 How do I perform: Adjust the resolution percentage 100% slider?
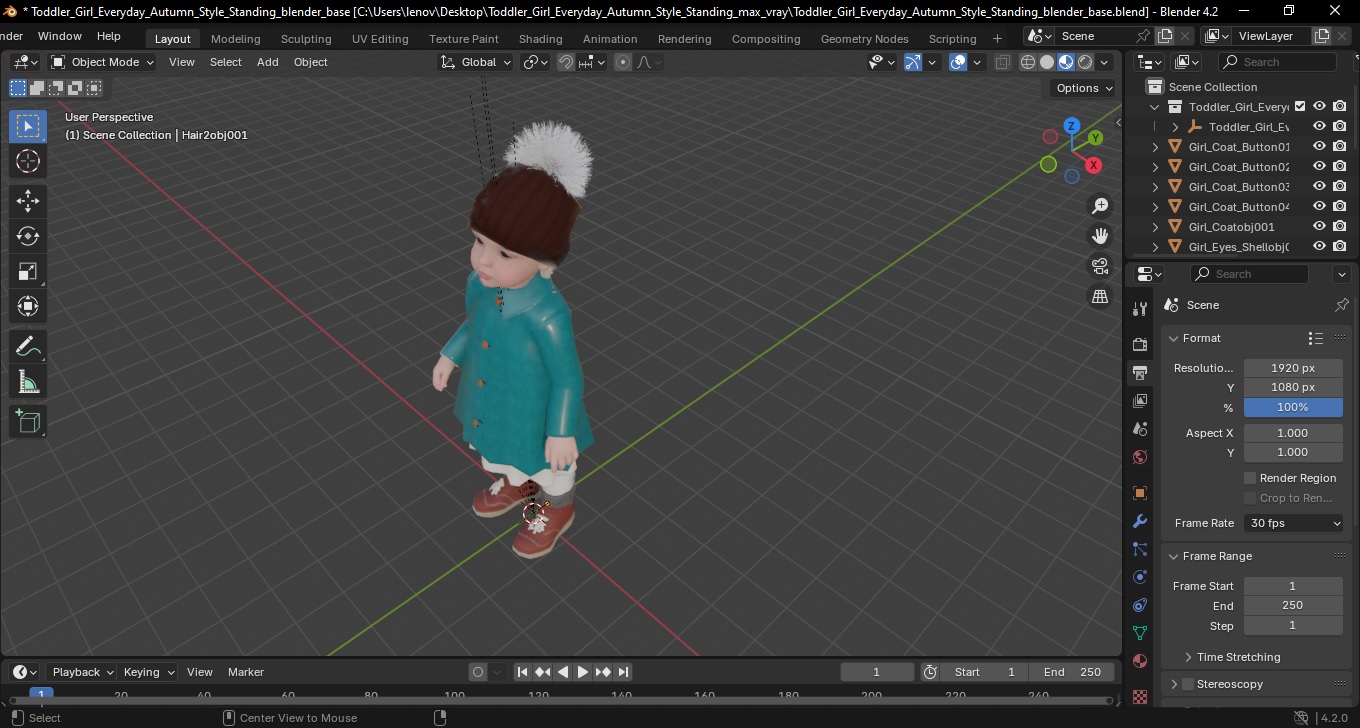point(1292,407)
